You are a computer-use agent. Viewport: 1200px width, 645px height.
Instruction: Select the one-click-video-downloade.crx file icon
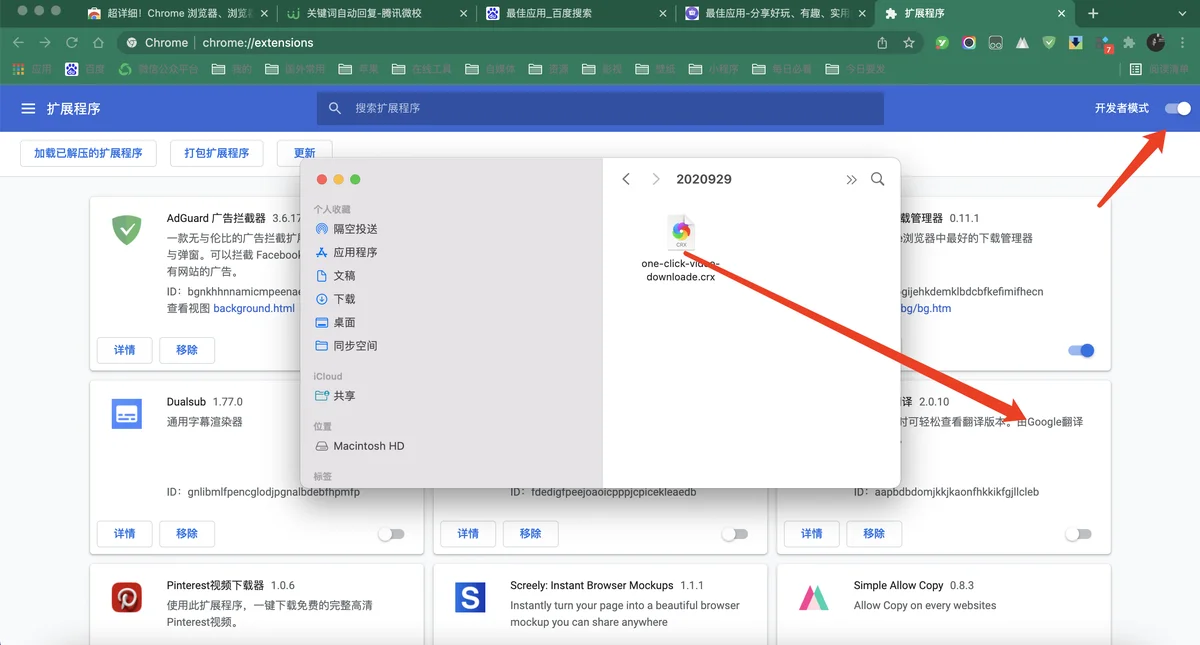coord(681,232)
